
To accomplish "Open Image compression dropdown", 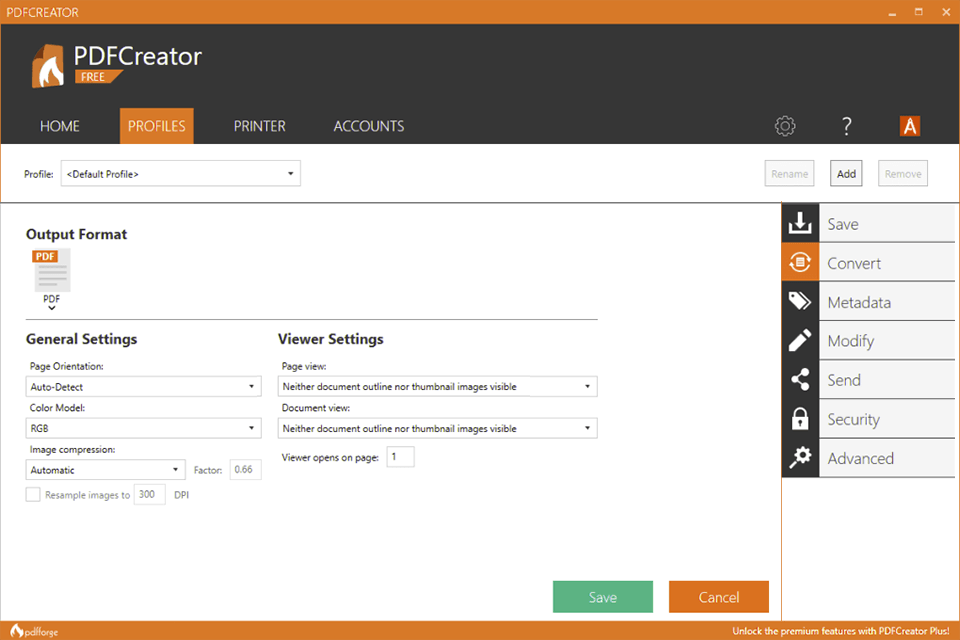I will tap(105, 470).
